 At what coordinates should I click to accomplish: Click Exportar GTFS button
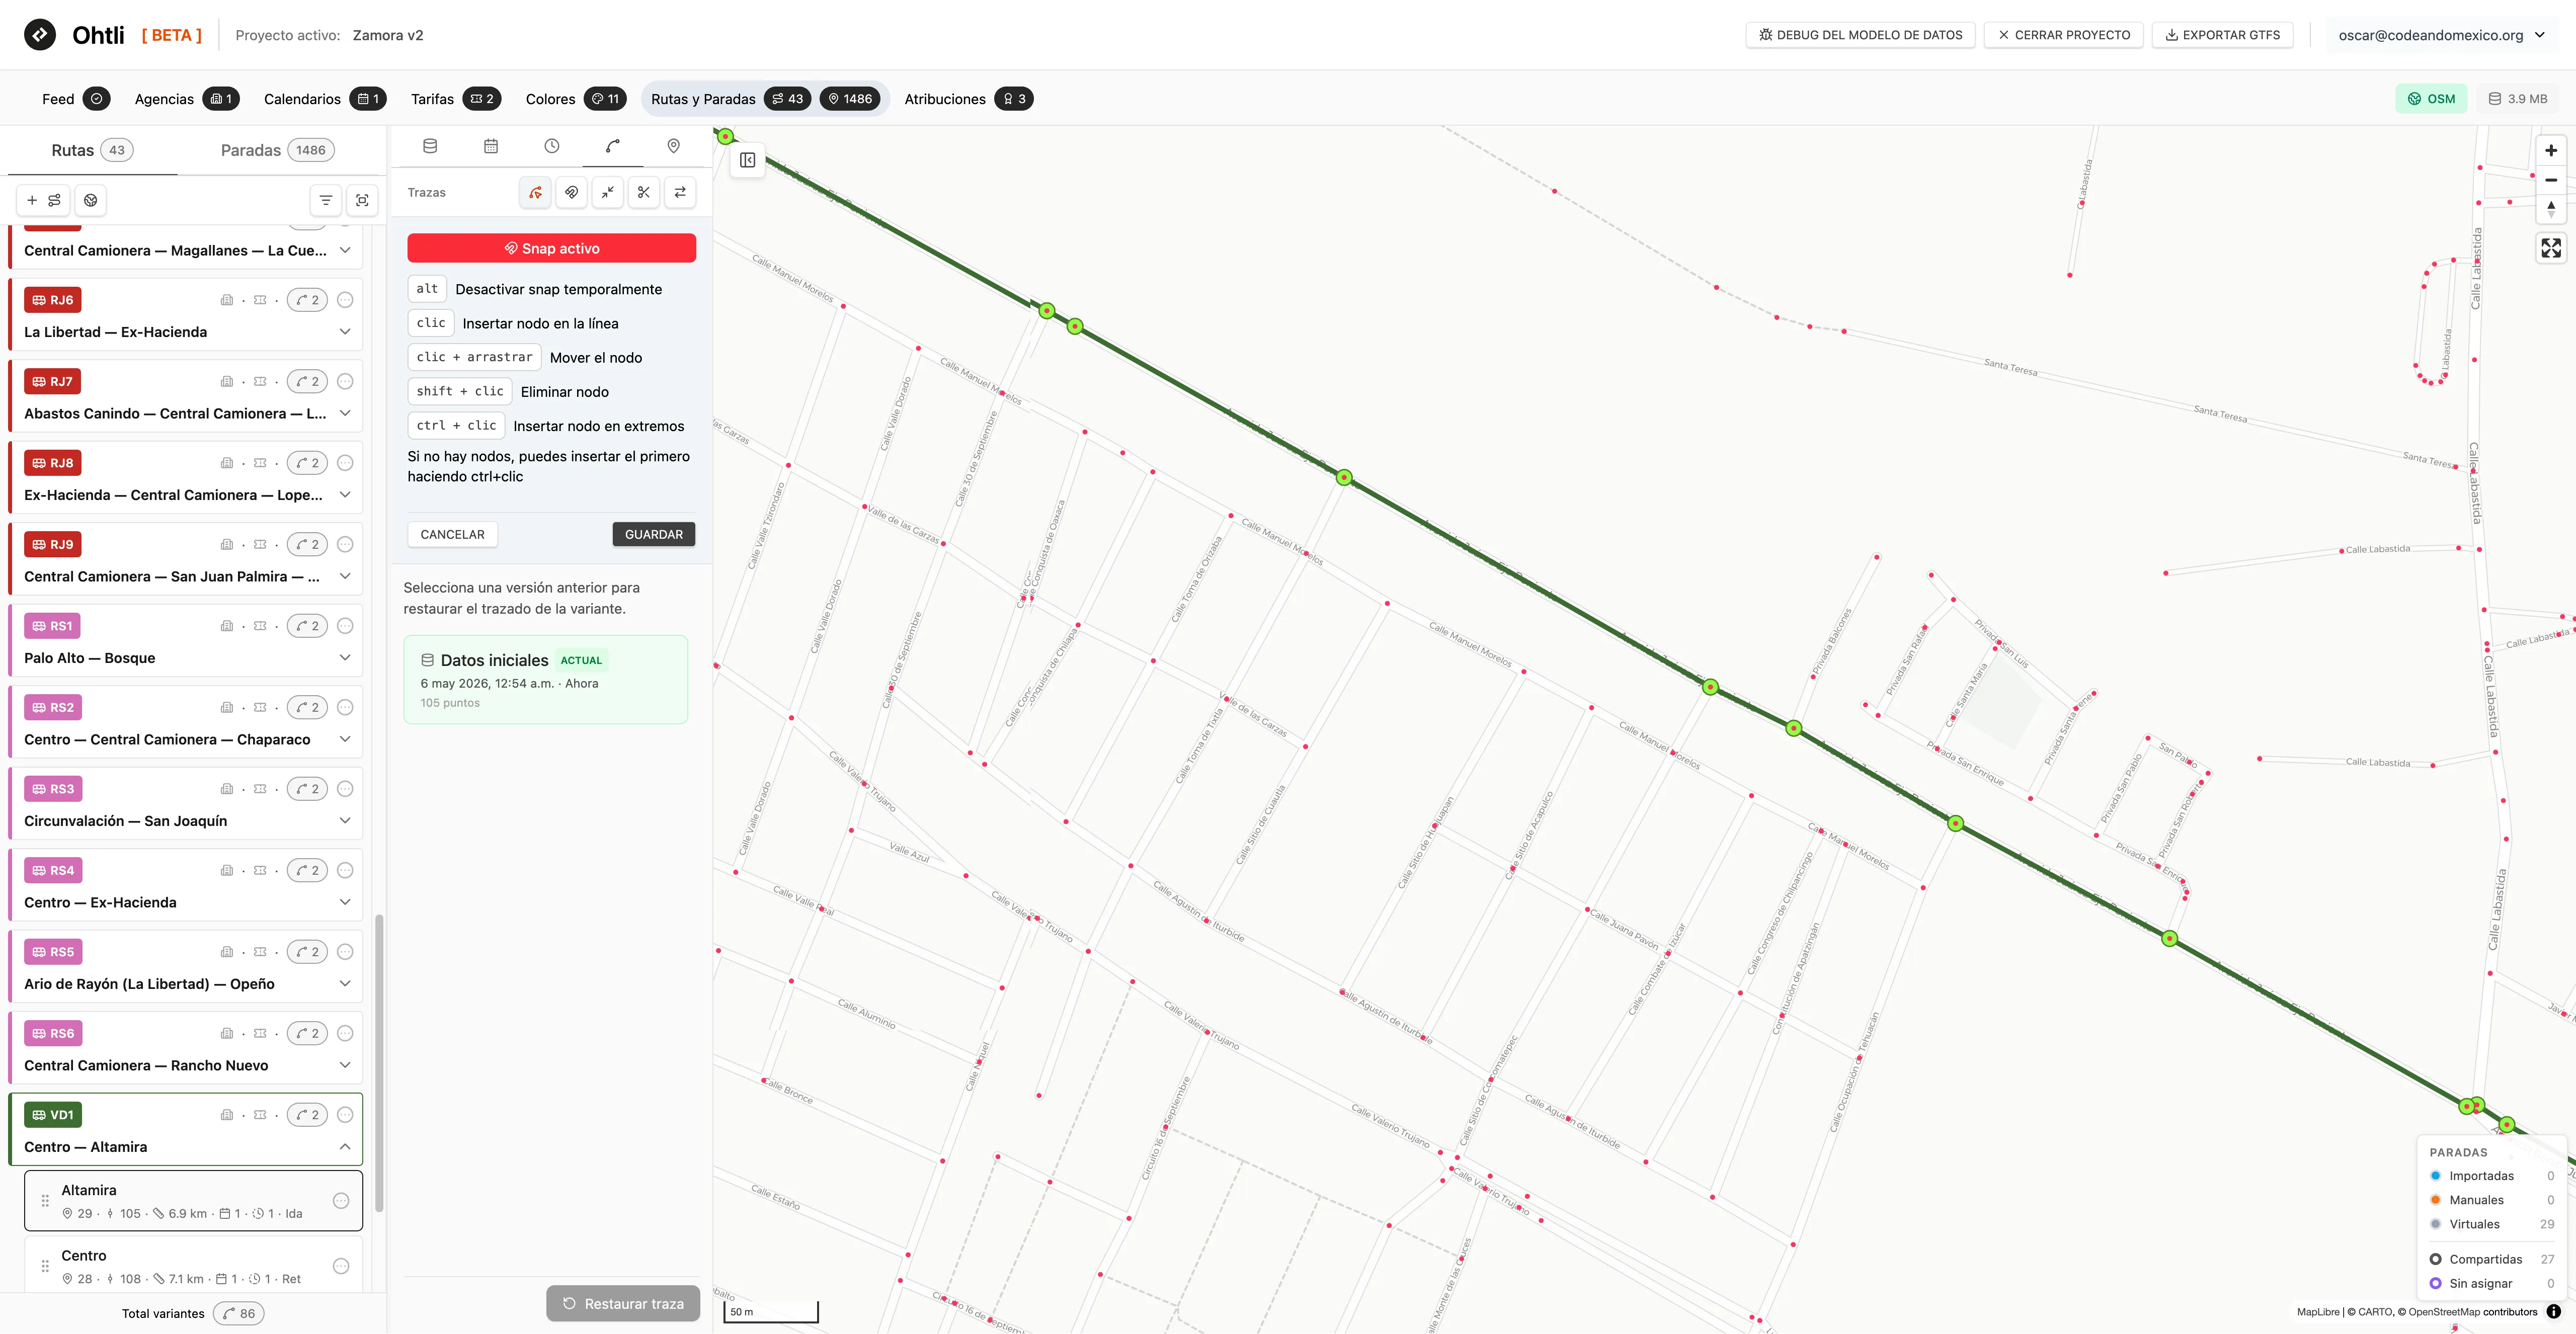tap(2222, 35)
